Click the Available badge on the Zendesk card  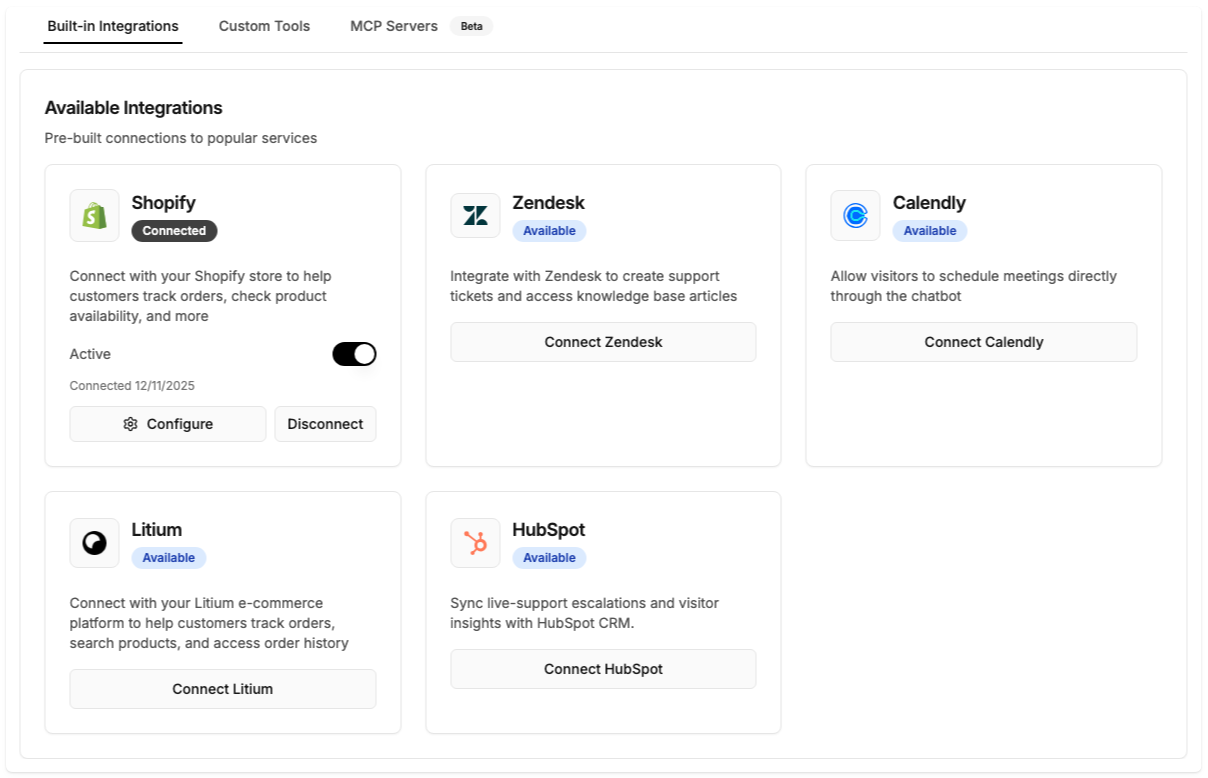pyautogui.click(x=549, y=230)
